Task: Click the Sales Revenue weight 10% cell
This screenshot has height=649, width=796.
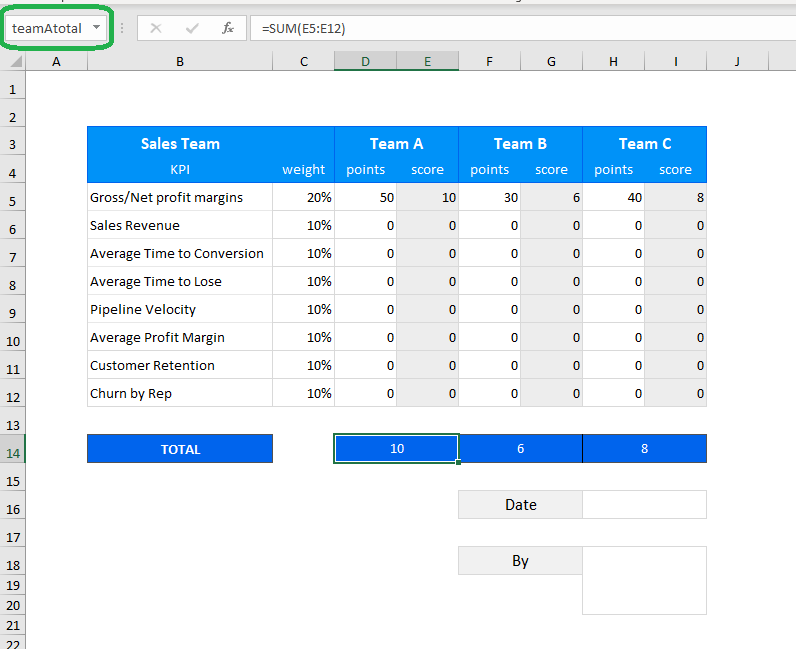Action: tap(304, 225)
